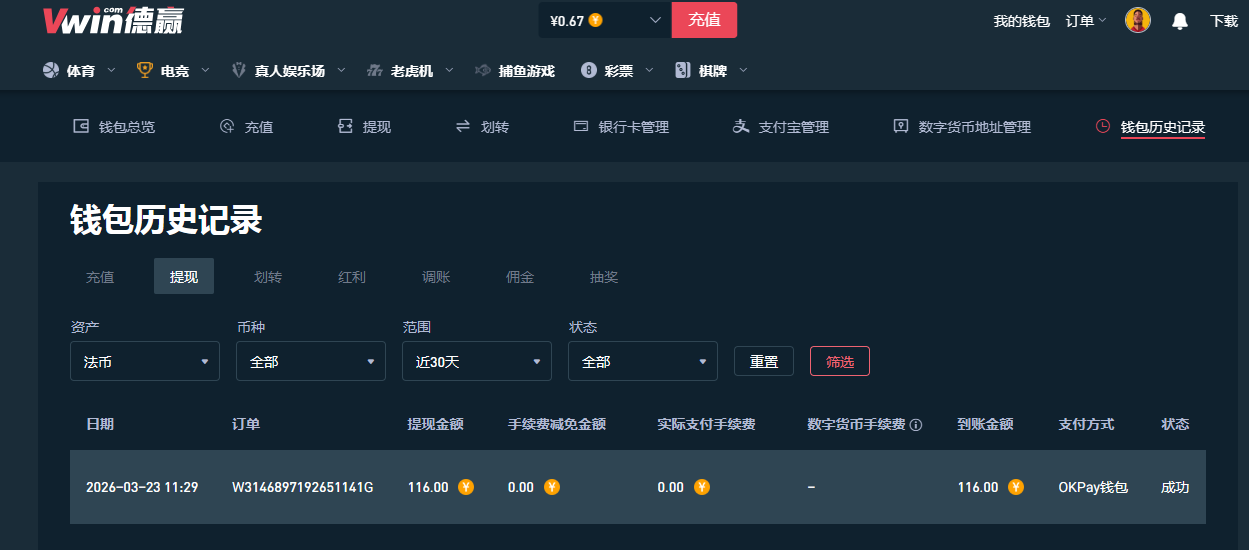This screenshot has width=1249, height=550.
Task: Open 数字货币地址管理 in wallet navigation
Action: [962, 127]
